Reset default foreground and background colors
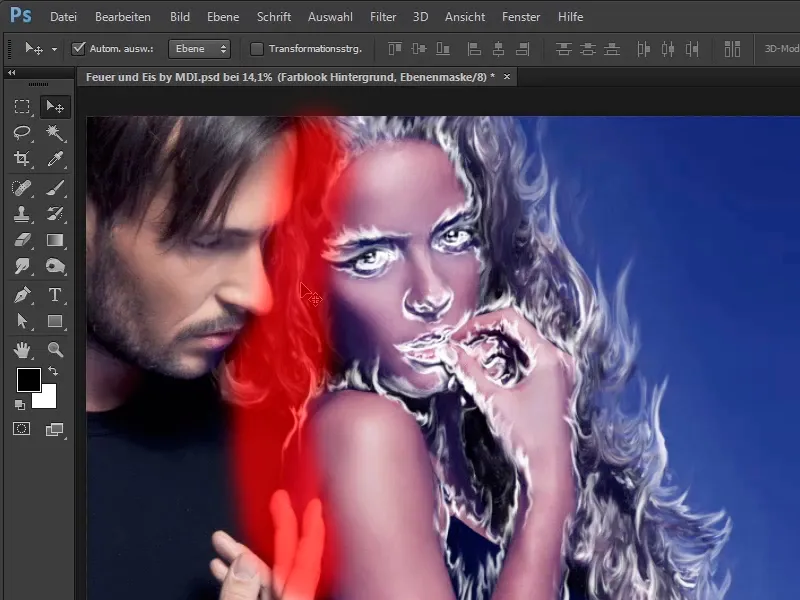 (x=19, y=405)
